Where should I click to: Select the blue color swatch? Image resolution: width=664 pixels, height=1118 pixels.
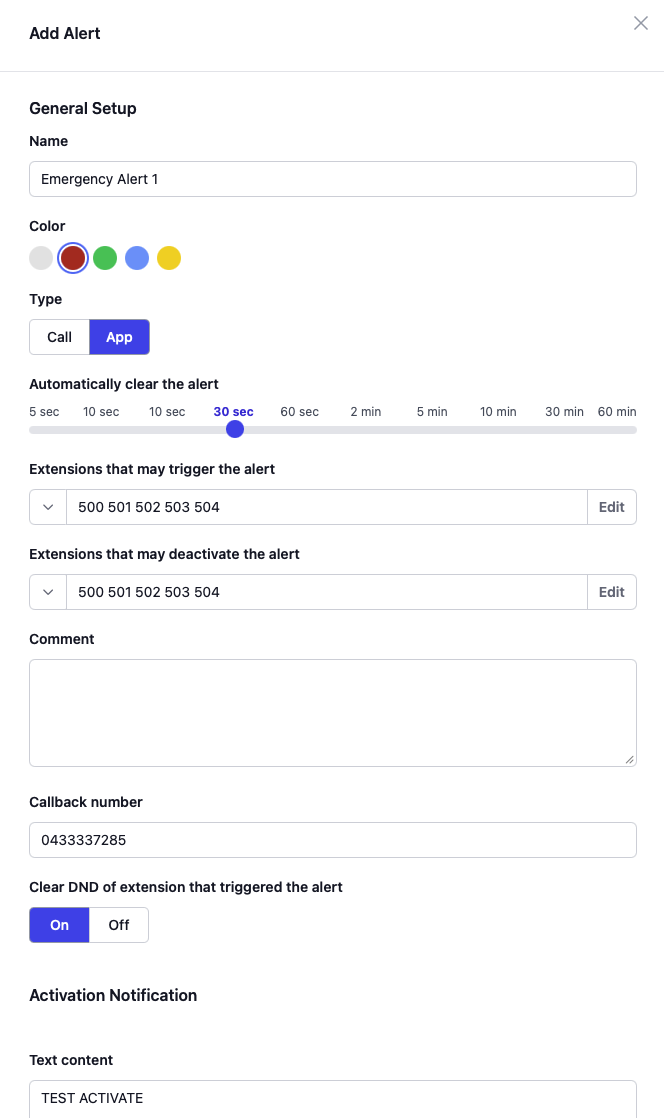137,258
